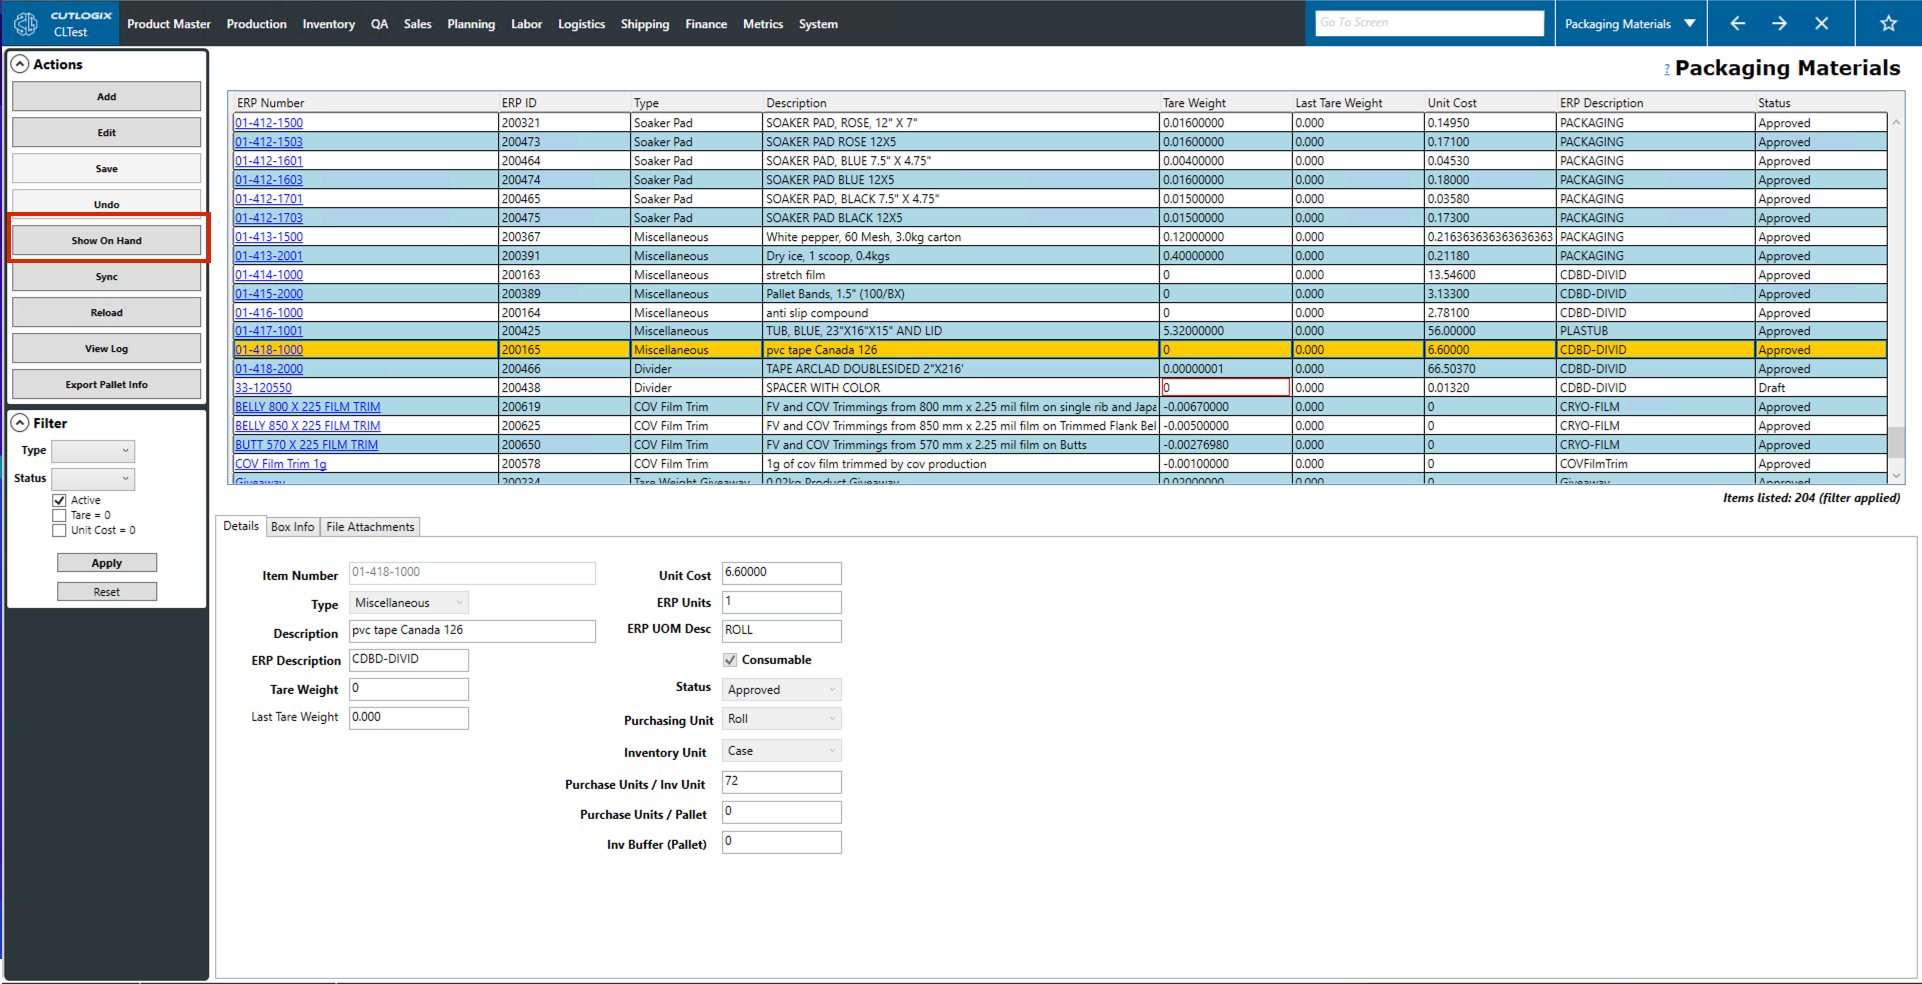Click the Show On Hand button

point(106,241)
